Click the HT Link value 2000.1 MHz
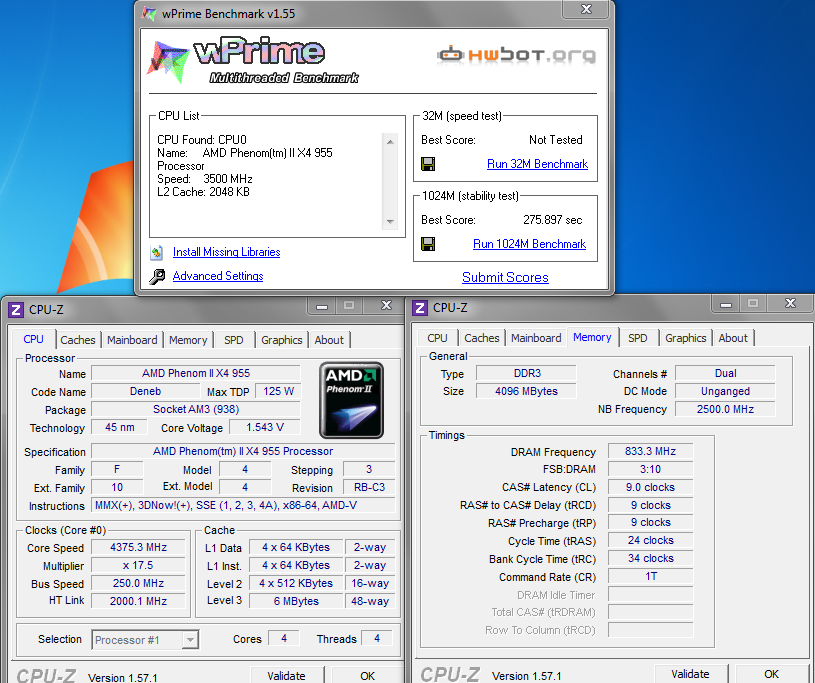 [x=138, y=601]
